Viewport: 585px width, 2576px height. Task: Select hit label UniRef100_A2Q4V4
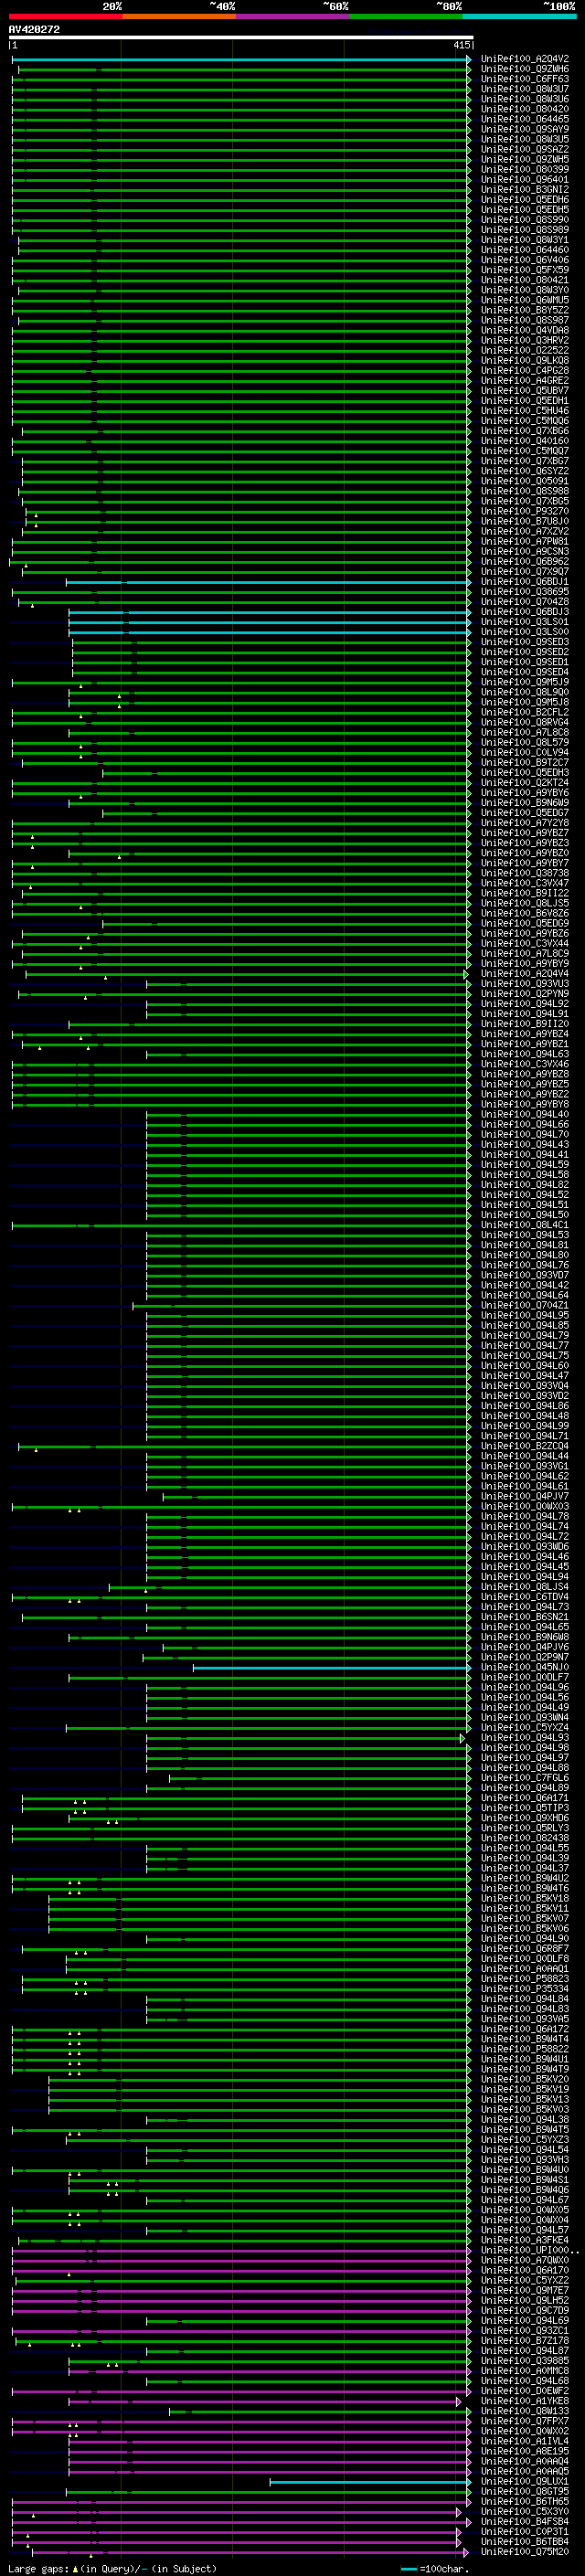click(525, 974)
